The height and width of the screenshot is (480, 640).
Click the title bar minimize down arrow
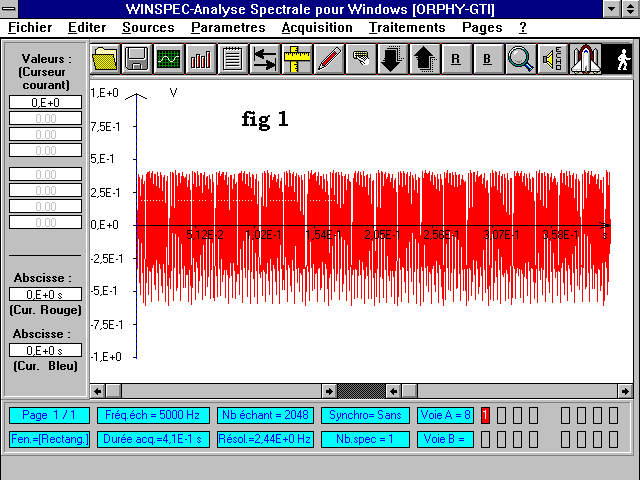coord(611,9)
